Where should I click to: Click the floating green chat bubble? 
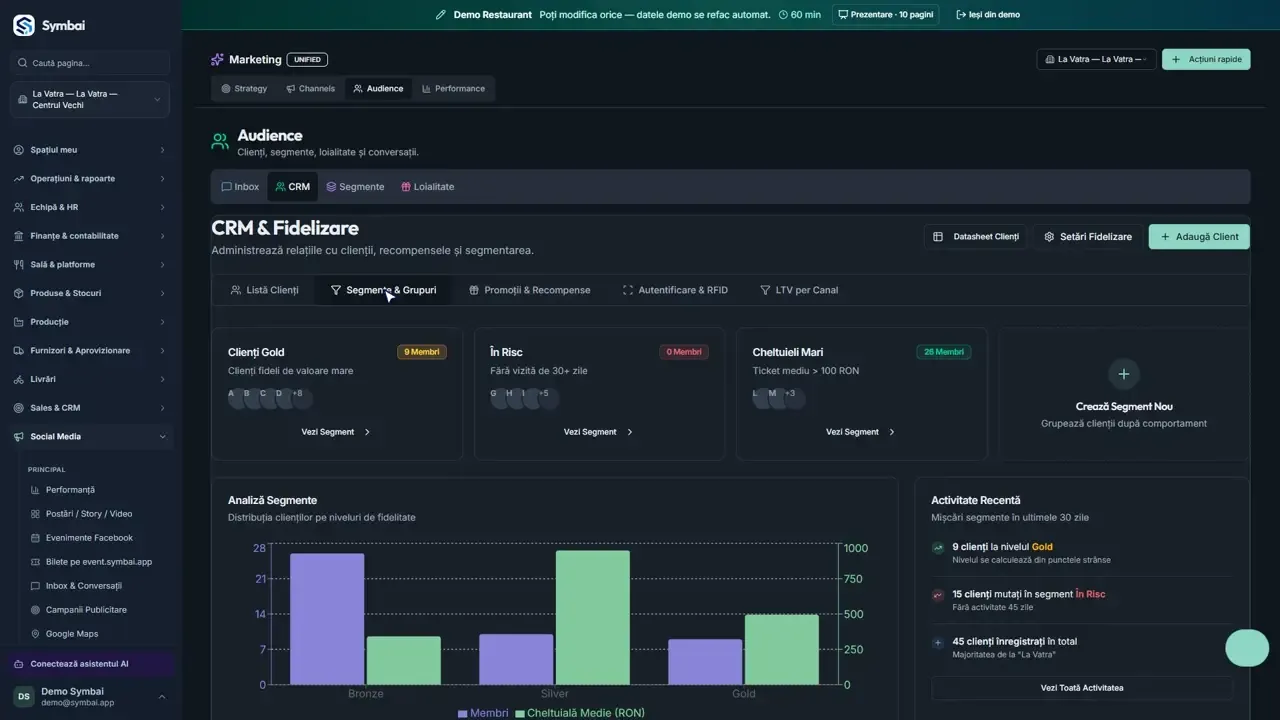(1247, 648)
